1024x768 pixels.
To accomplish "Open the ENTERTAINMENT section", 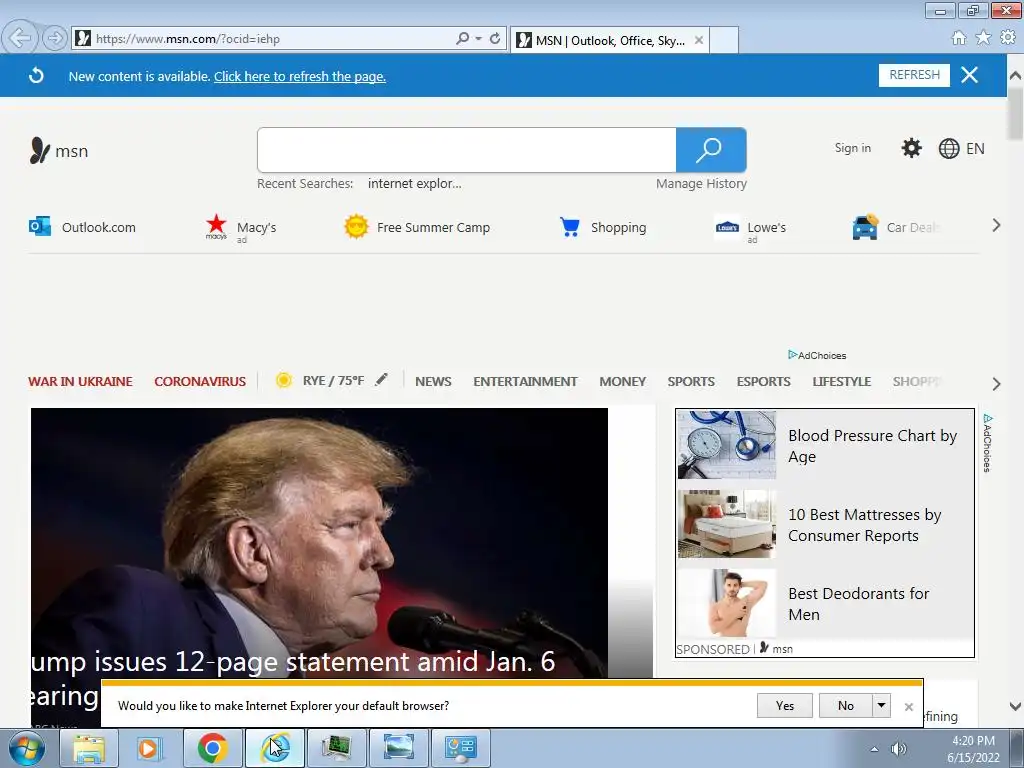I will click(525, 381).
